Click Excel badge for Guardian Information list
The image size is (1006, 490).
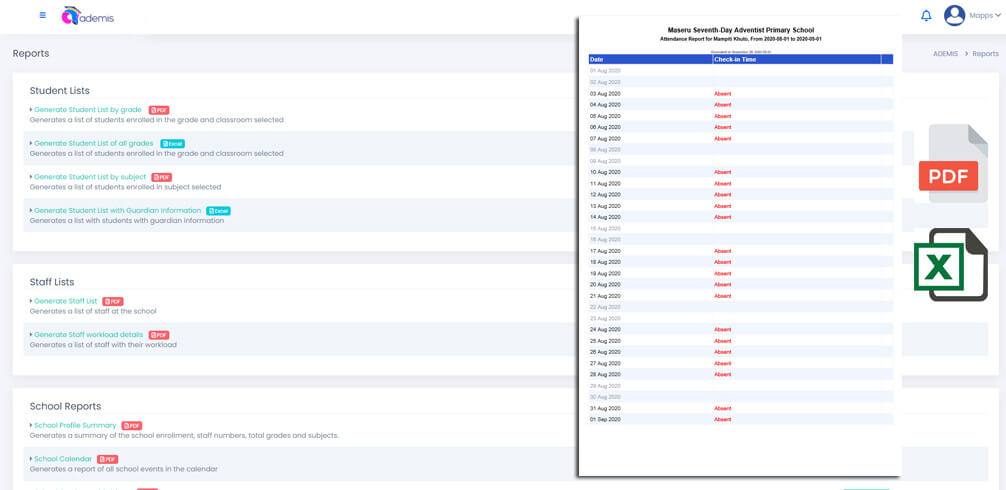(219, 211)
